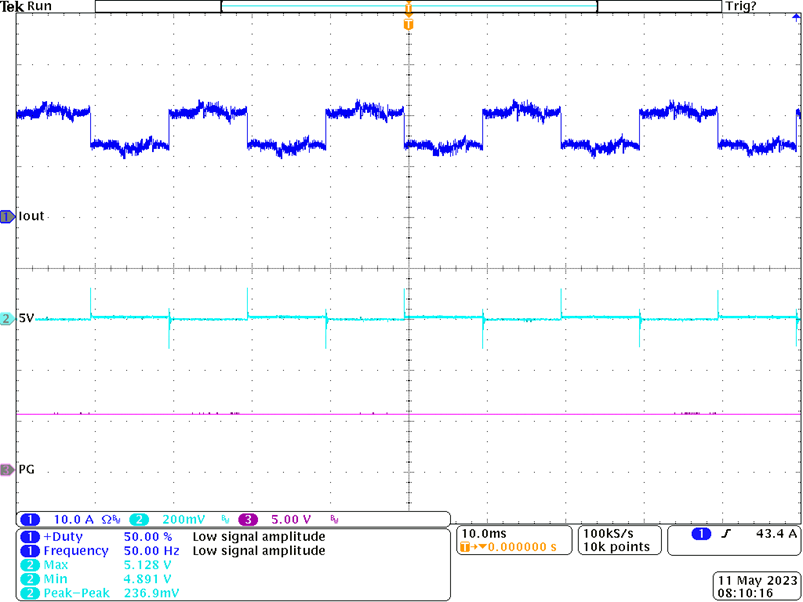This screenshot has height=602, width=803.
Task: Click the trigger level arrow on right edge
Action: coord(795,7)
